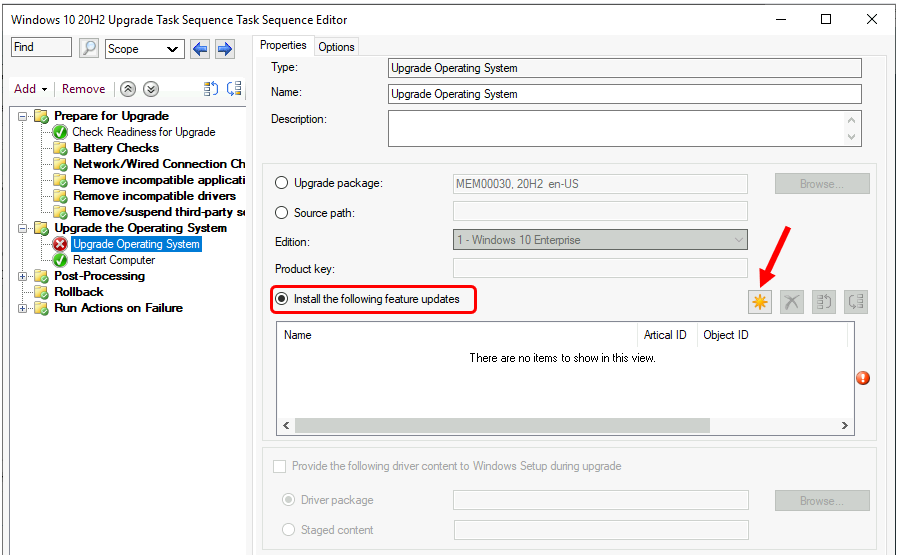Select Network/Wired Connection Checks group
Viewport: 900px width, 560px height.
point(159,164)
